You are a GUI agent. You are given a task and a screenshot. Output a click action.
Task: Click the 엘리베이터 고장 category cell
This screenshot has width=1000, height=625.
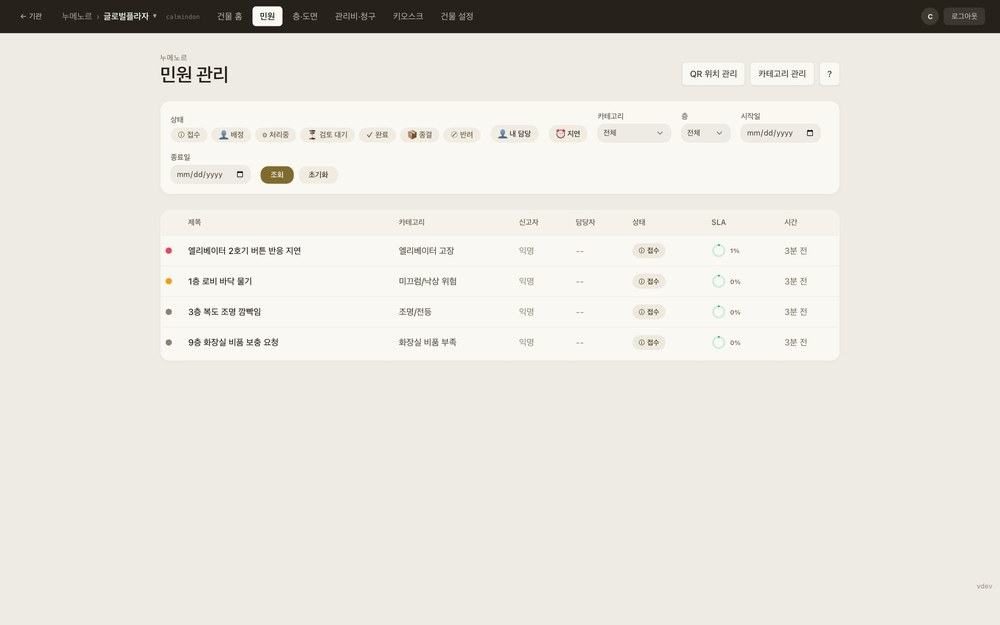pyautogui.click(x=426, y=251)
